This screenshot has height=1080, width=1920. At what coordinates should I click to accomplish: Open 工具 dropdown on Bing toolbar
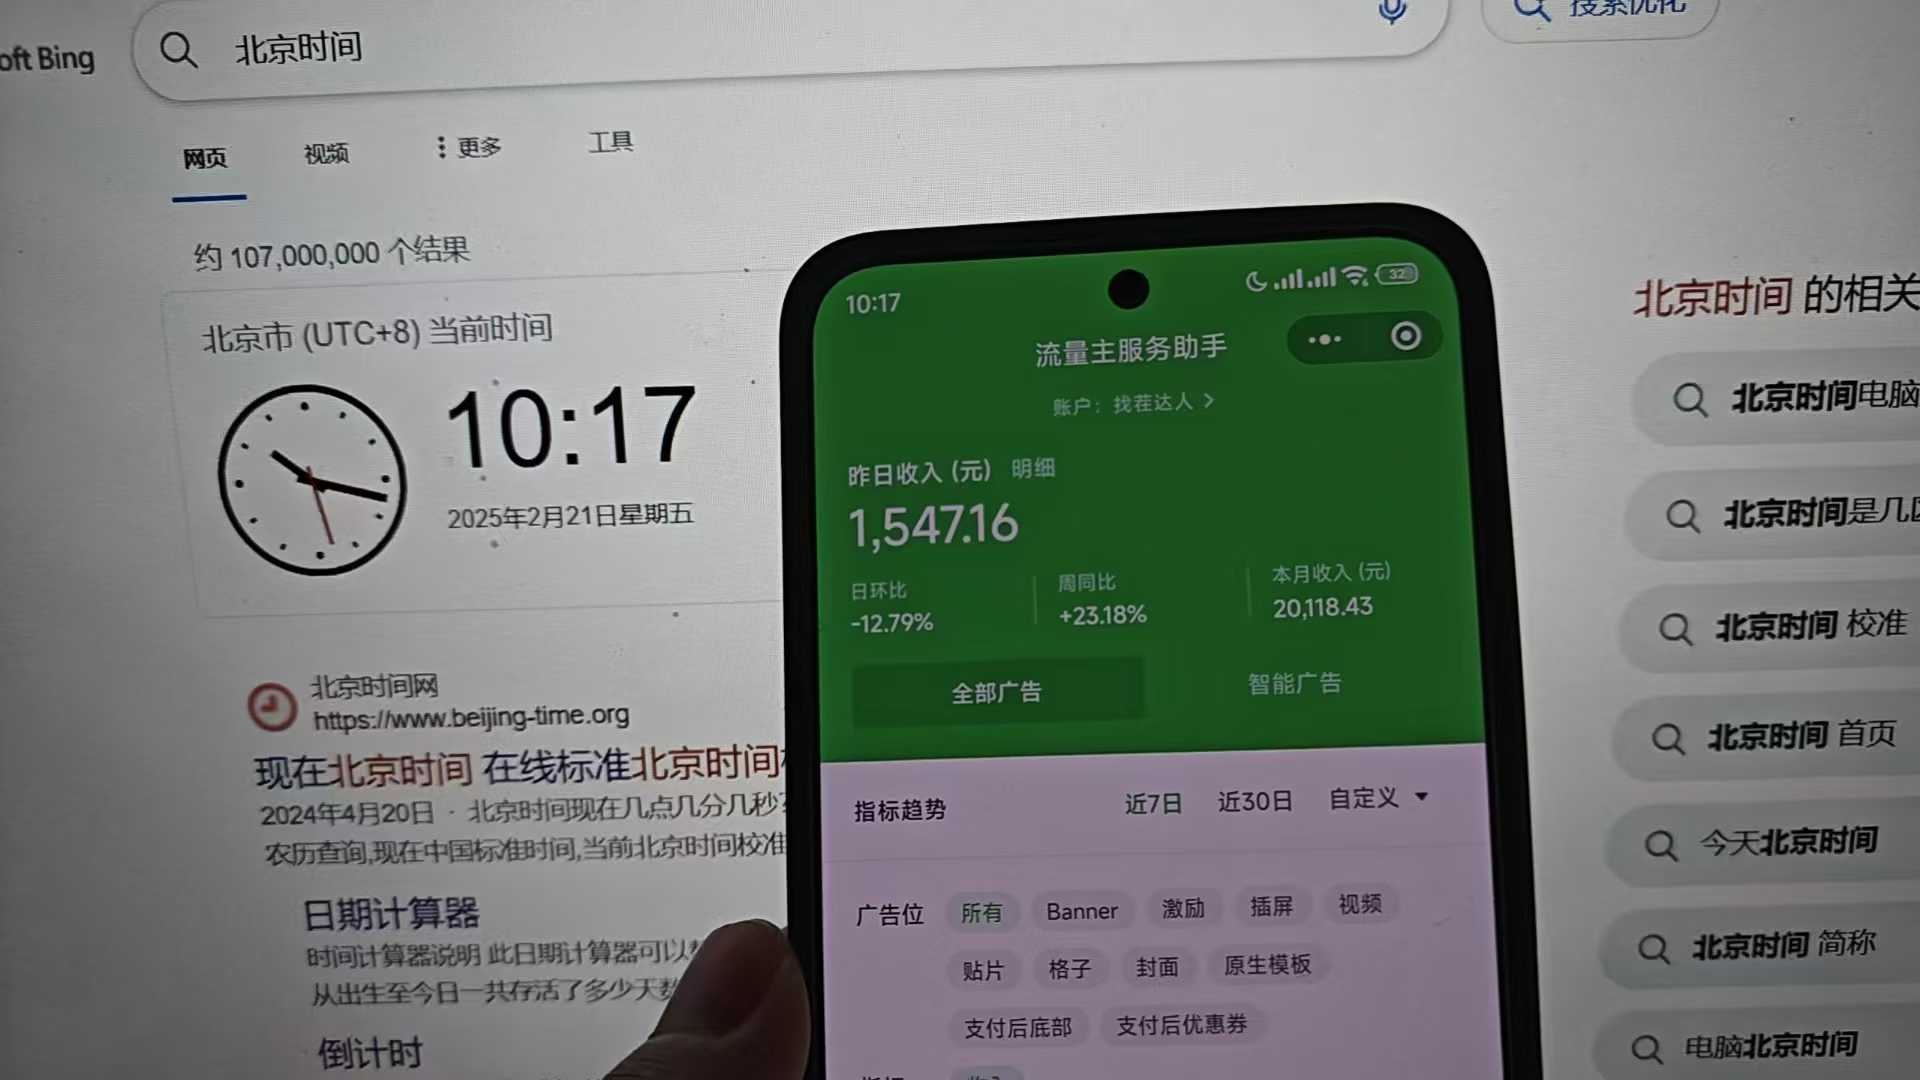pyautogui.click(x=609, y=144)
